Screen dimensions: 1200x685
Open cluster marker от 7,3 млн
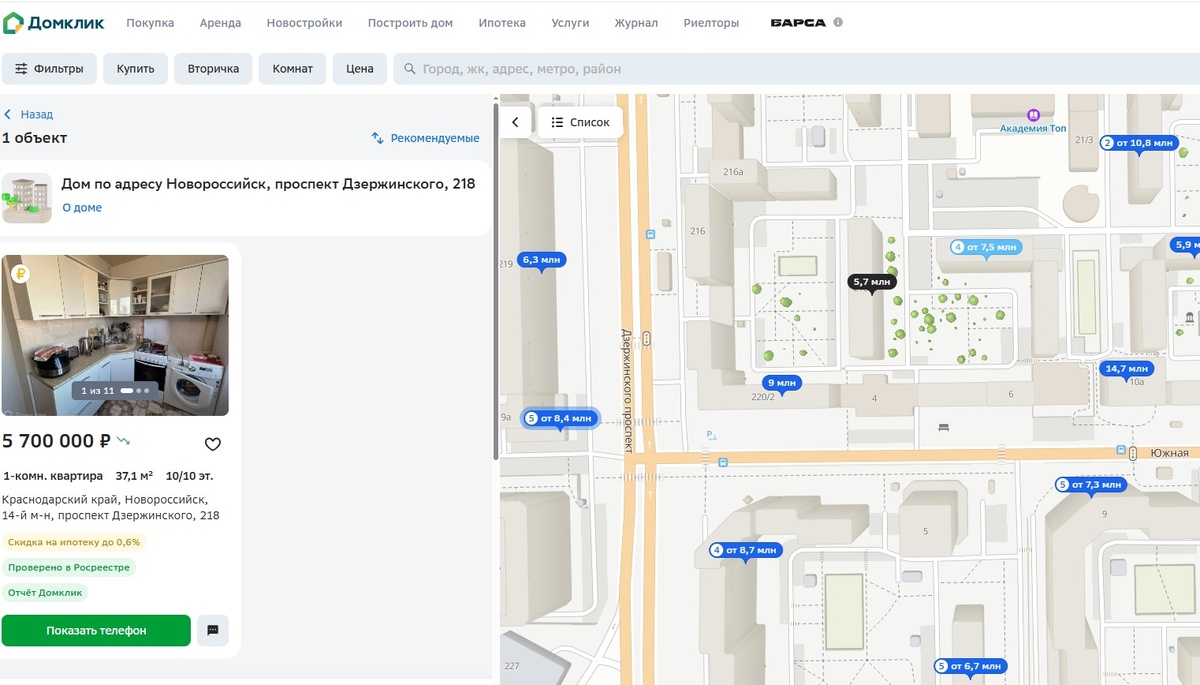click(1091, 485)
